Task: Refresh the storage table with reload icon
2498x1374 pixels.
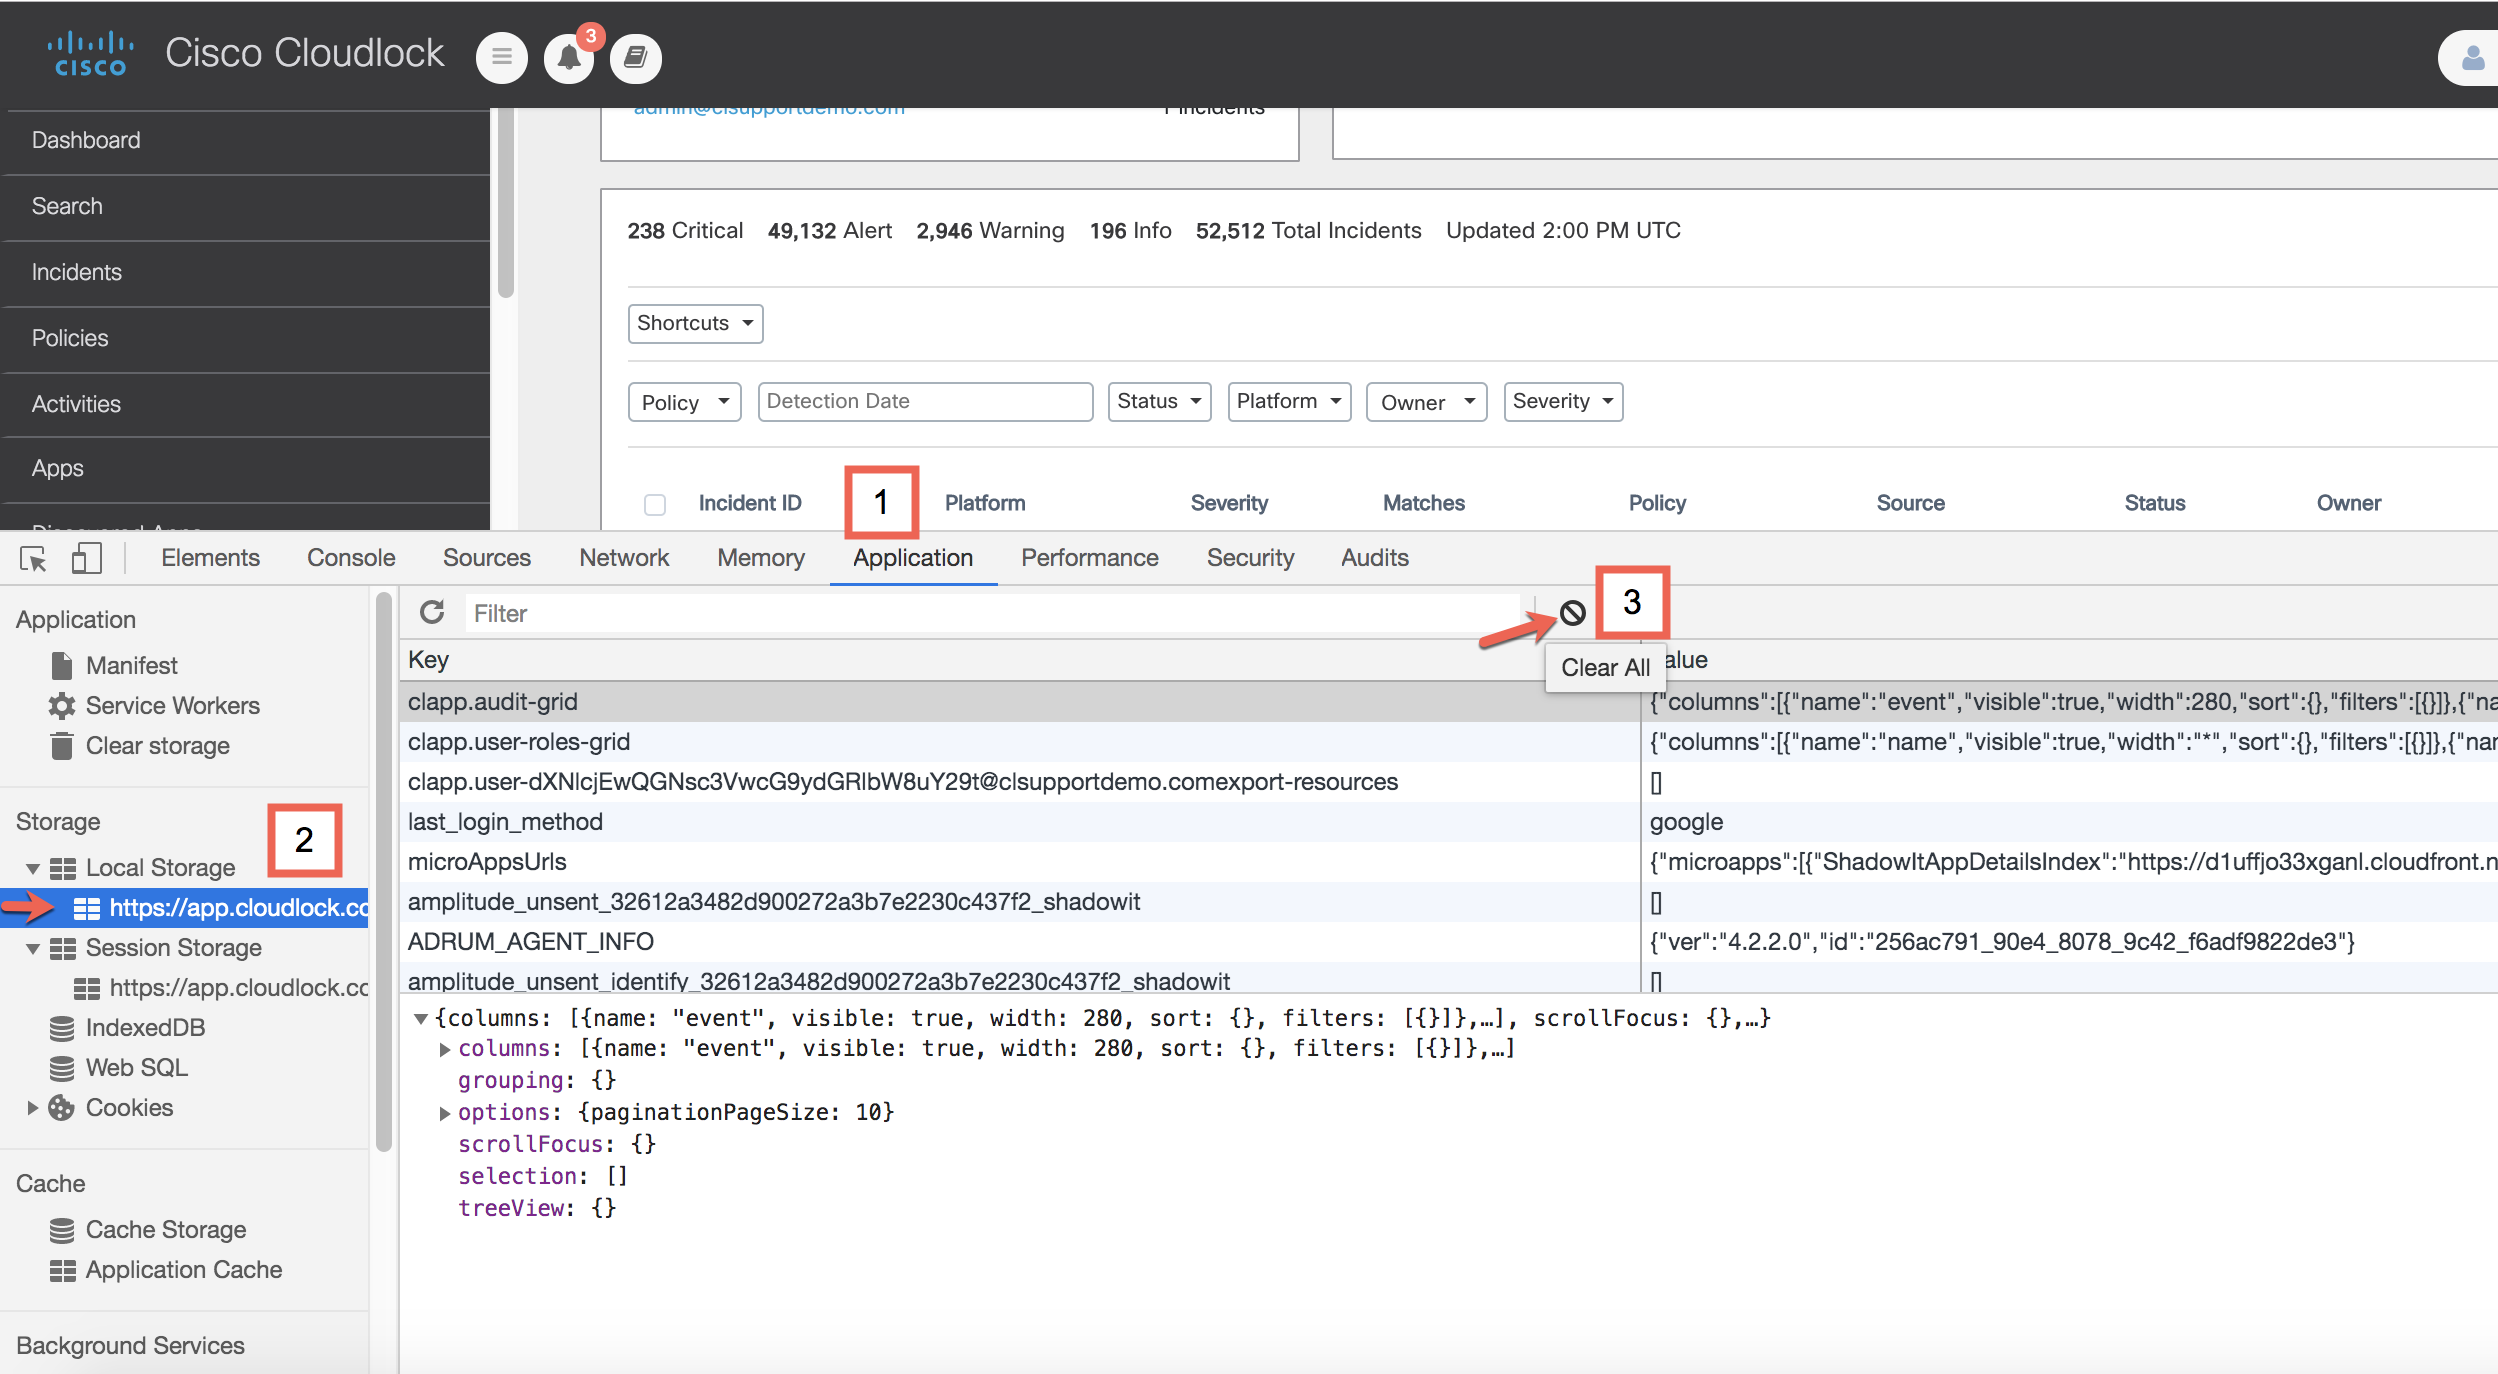Action: click(432, 612)
